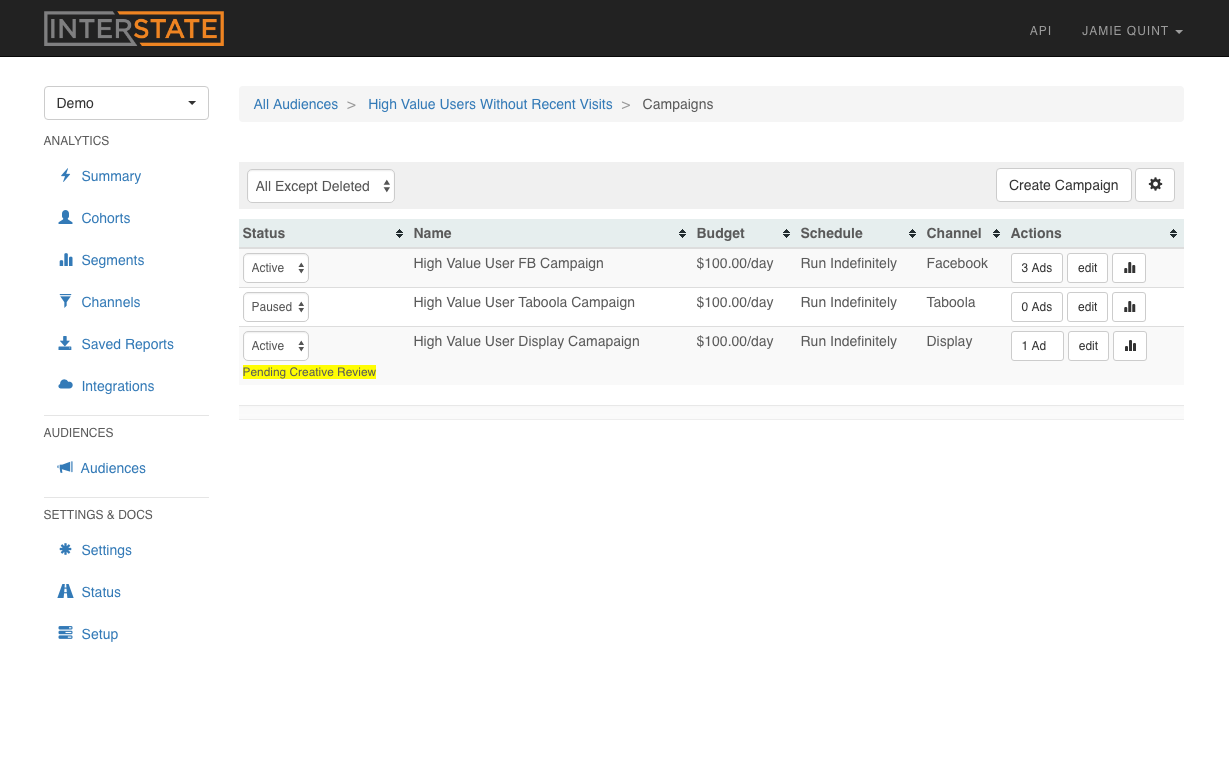Click the Channels funnel icon
Viewport: 1229px width, 769px height.
pos(65,301)
